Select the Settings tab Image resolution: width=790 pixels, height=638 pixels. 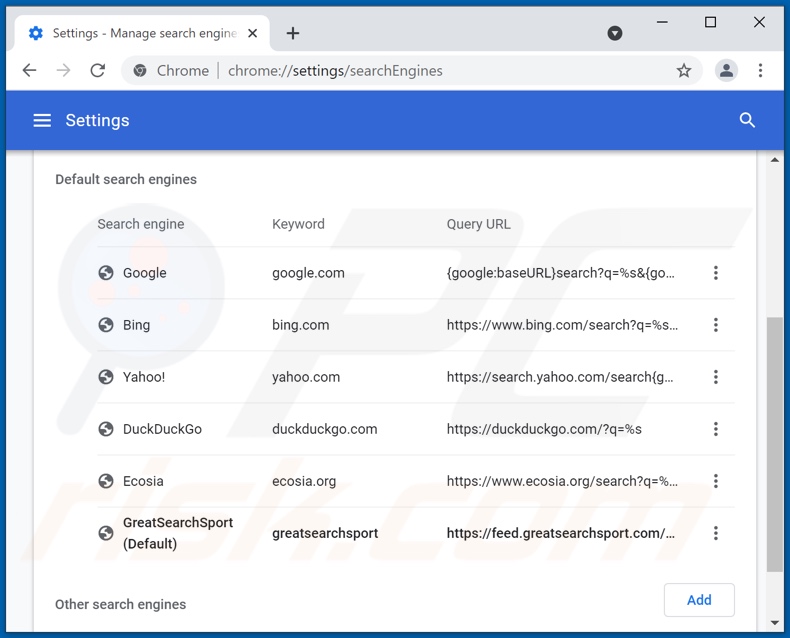pyautogui.click(x=140, y=33)
